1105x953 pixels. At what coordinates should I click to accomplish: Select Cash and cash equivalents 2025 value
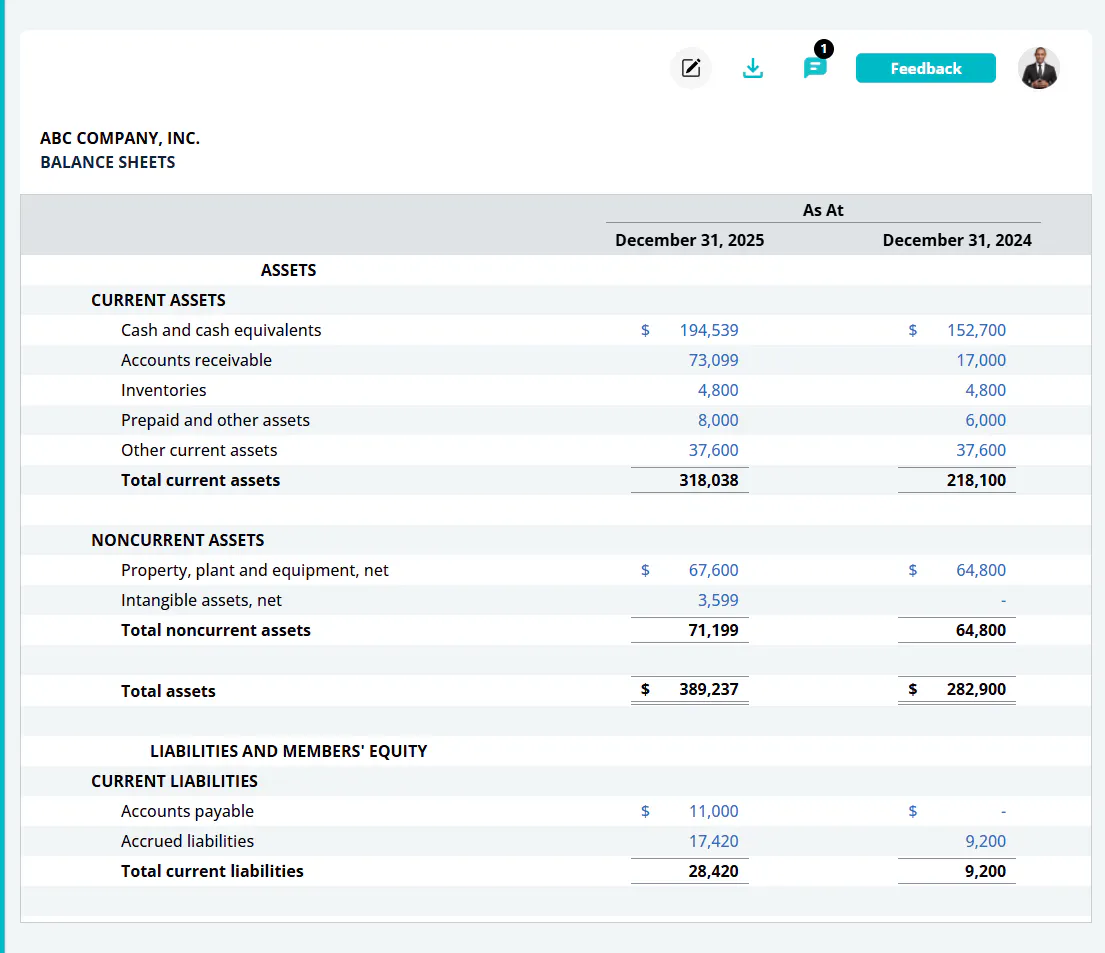point(708,331)
